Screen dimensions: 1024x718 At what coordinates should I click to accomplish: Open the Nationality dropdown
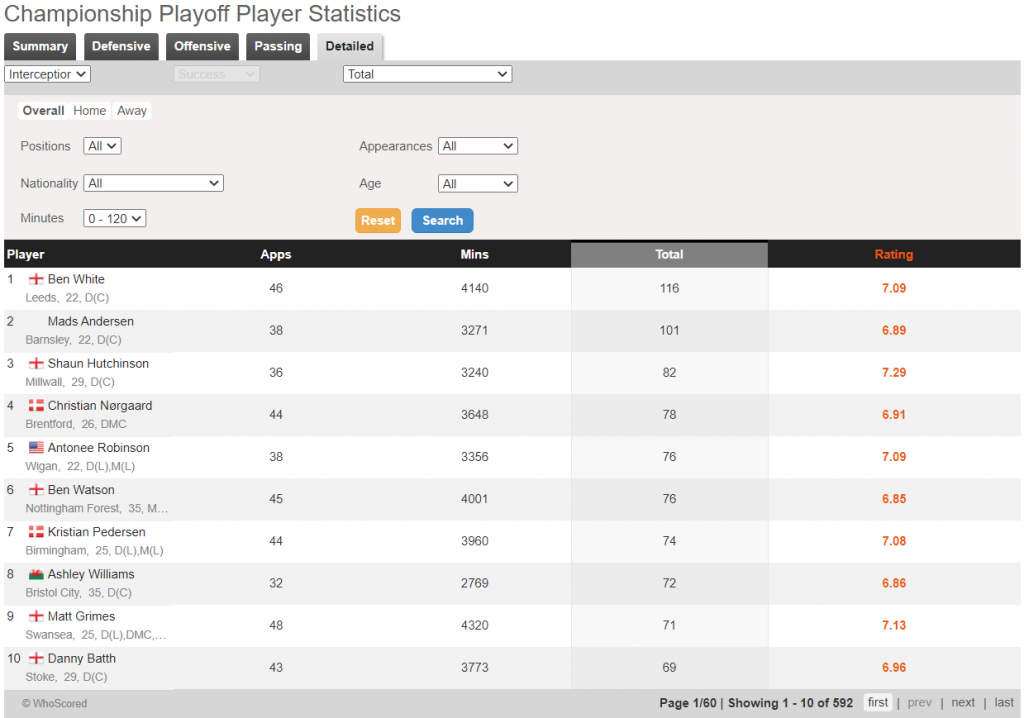(153, 183)
